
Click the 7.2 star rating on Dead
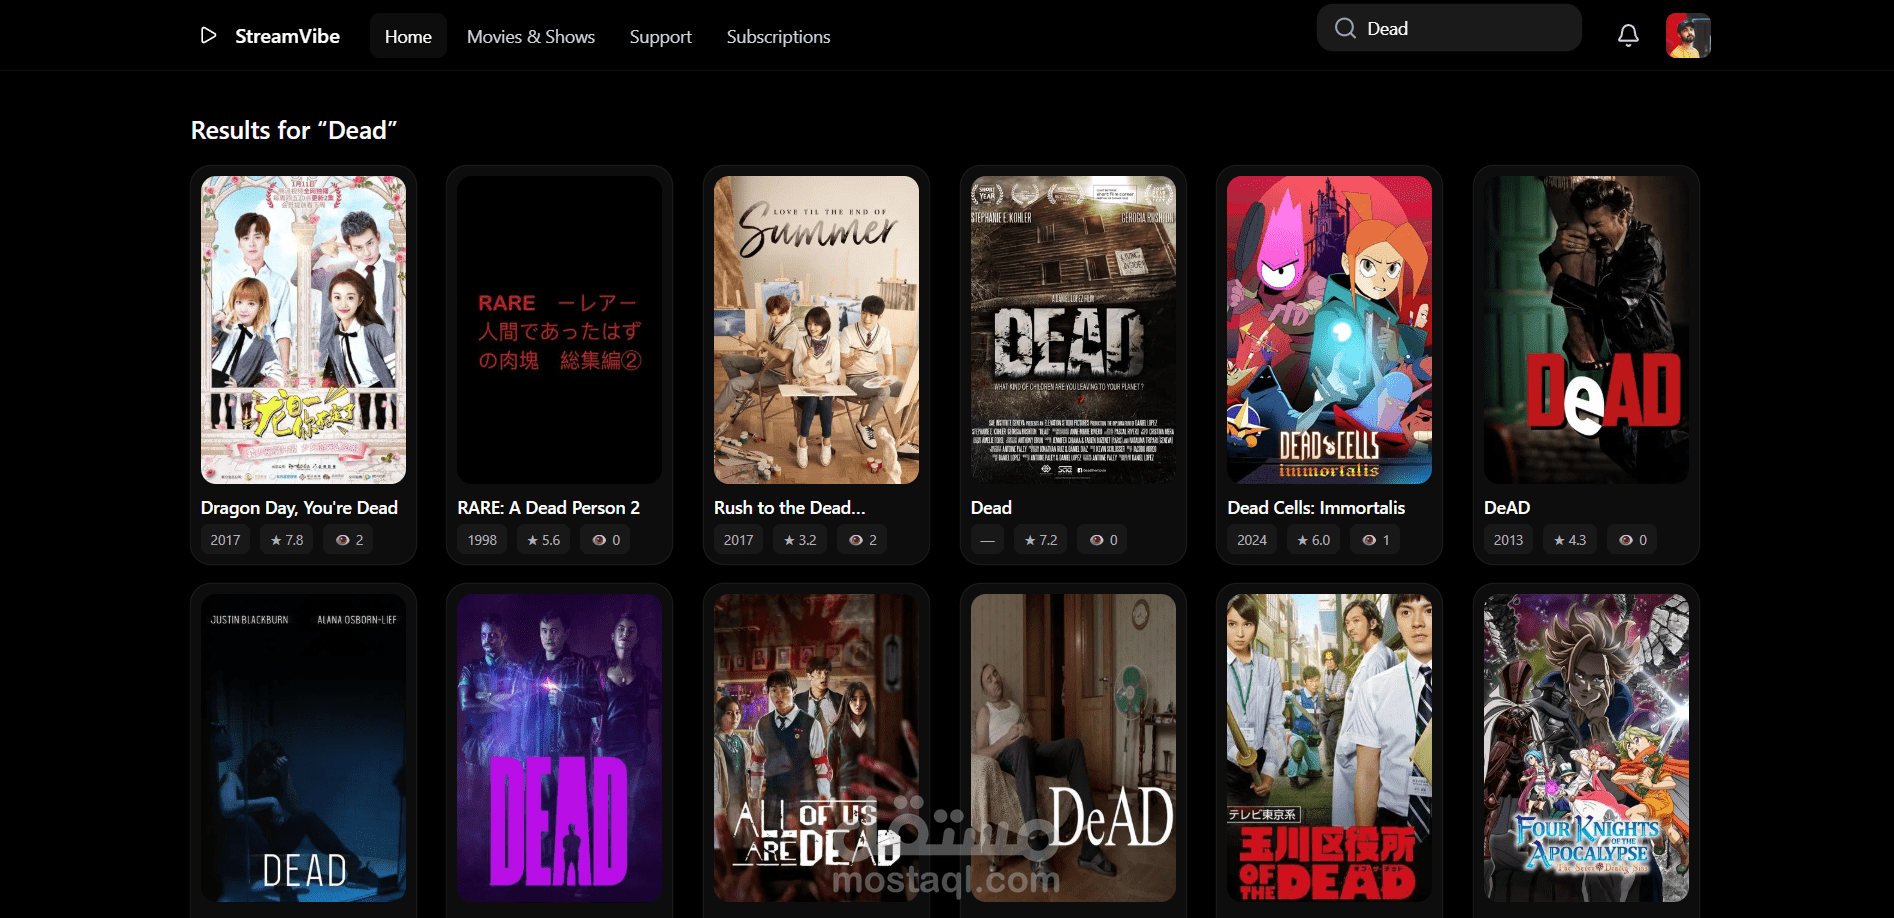[x=1040, y=540]
